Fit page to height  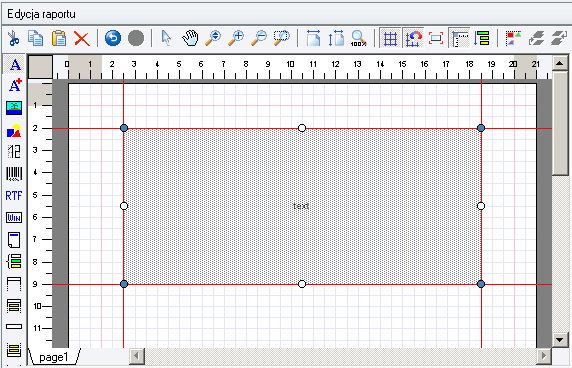coord(336,38)
